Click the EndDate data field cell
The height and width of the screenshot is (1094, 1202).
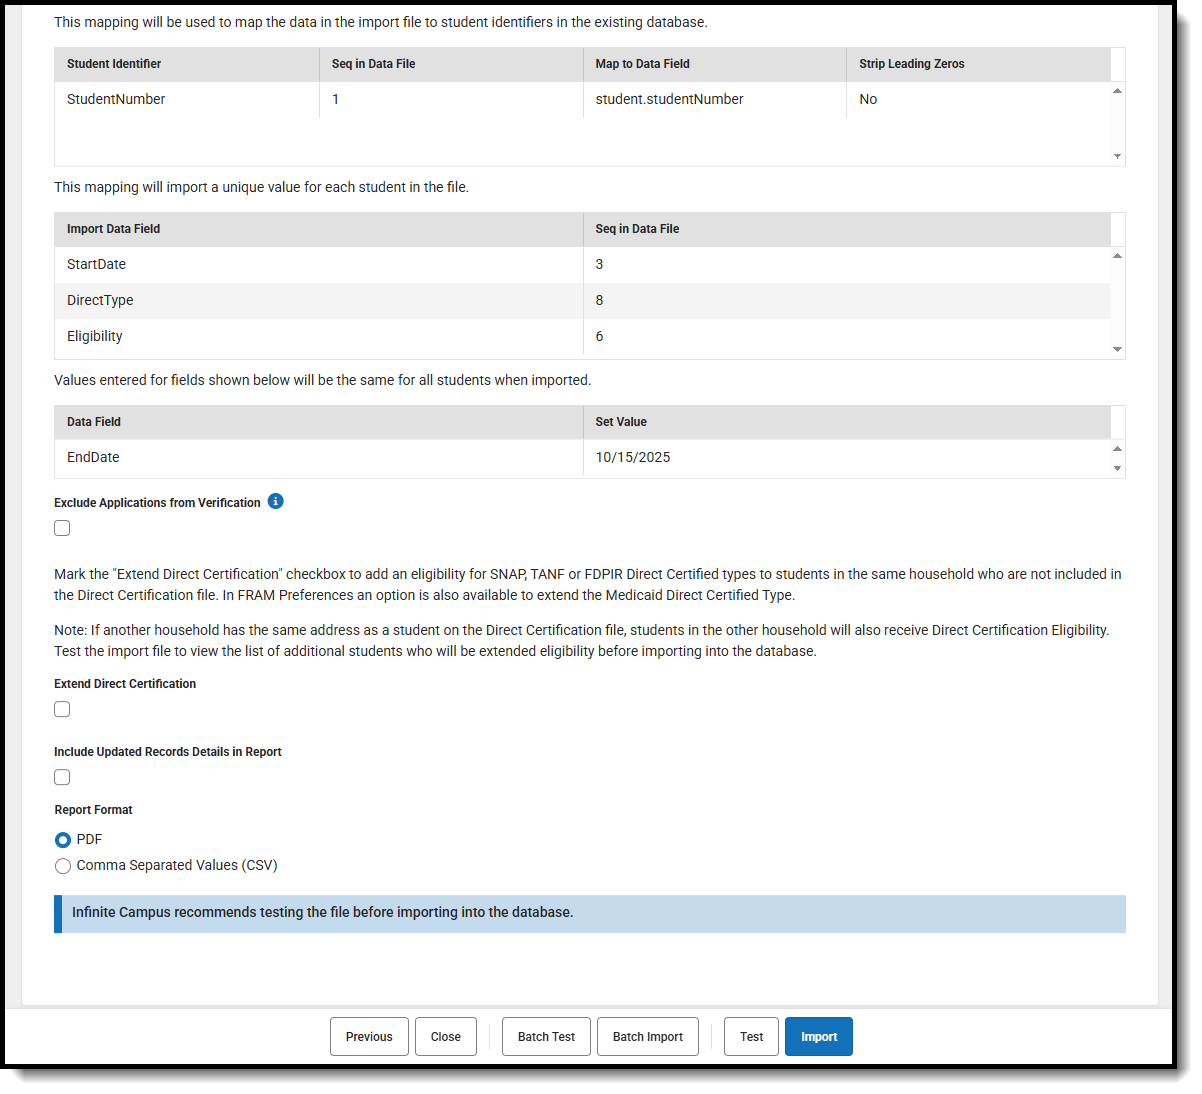319,457
